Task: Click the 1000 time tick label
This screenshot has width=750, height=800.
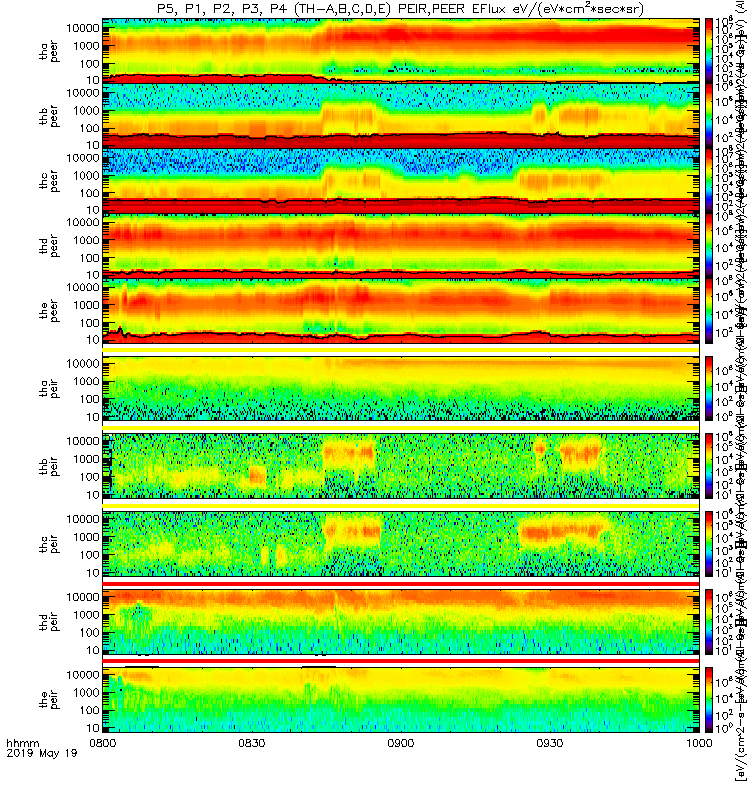Action: click(698, 743)
